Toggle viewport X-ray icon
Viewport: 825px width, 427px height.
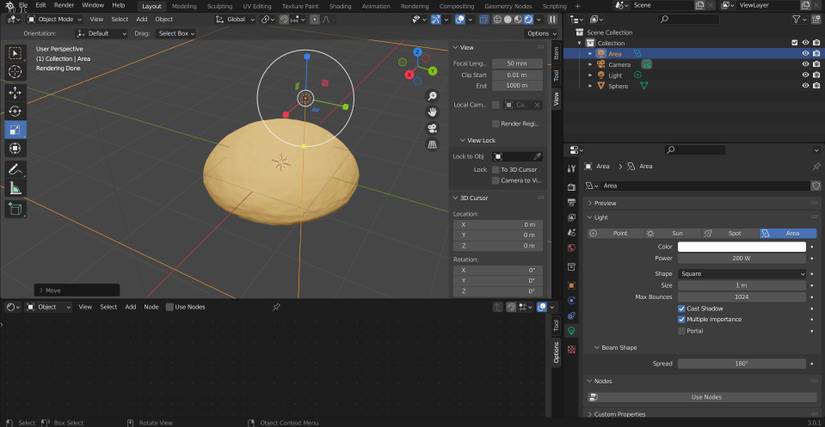[484, 19]
